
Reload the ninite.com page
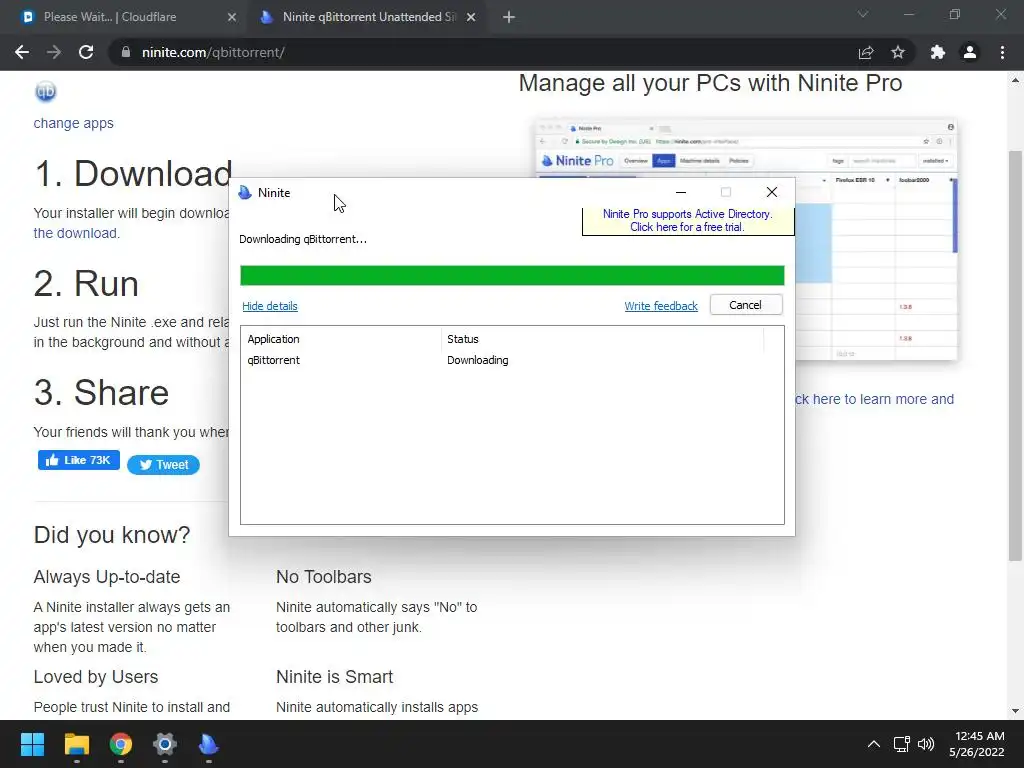point(86,52)
